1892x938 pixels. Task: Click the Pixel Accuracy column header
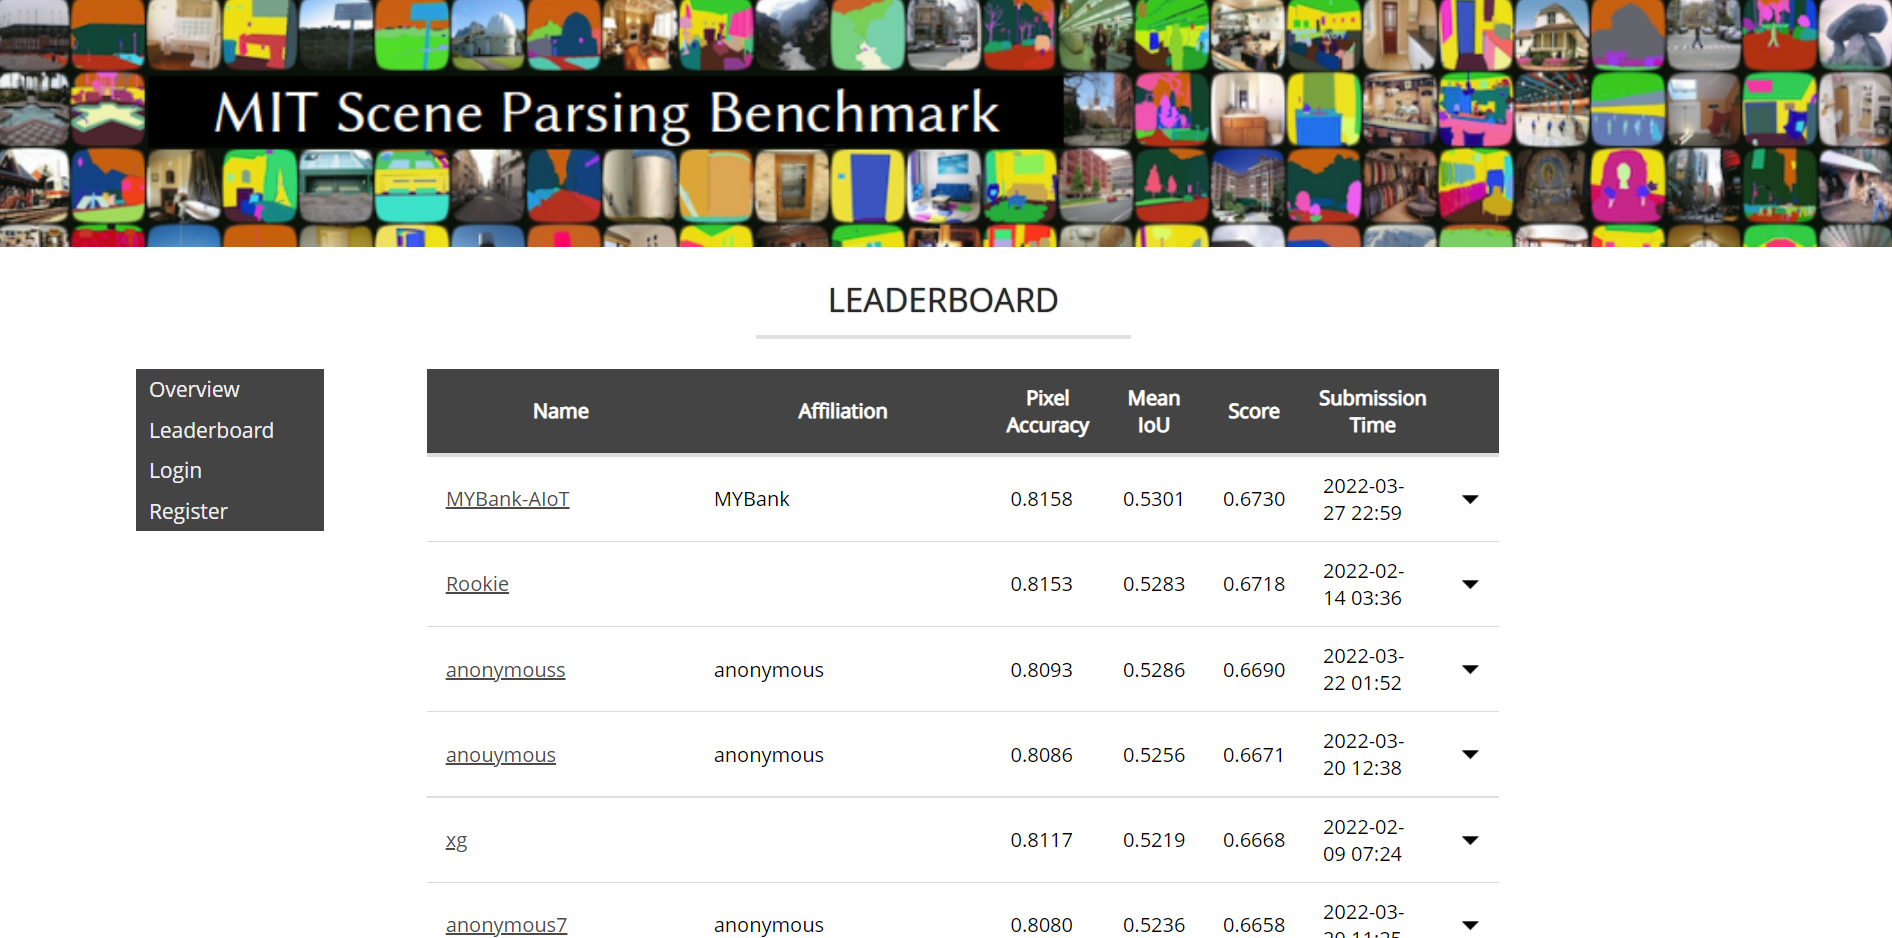click(1047, 411)
